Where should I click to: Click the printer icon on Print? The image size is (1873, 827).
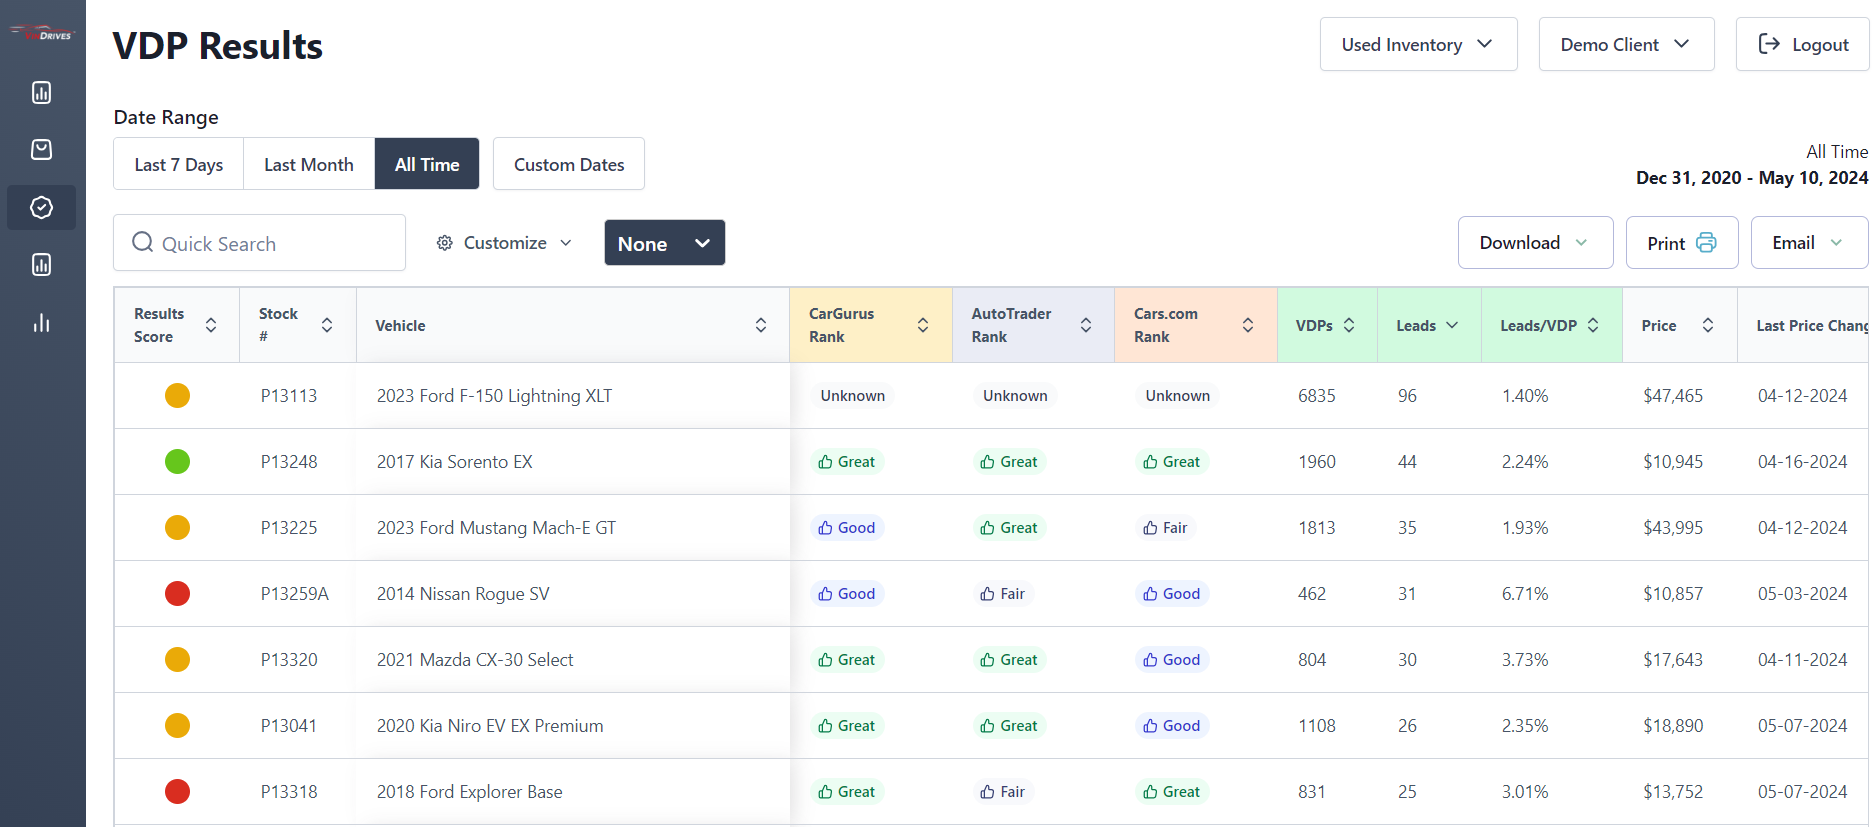coord(1706,243)
